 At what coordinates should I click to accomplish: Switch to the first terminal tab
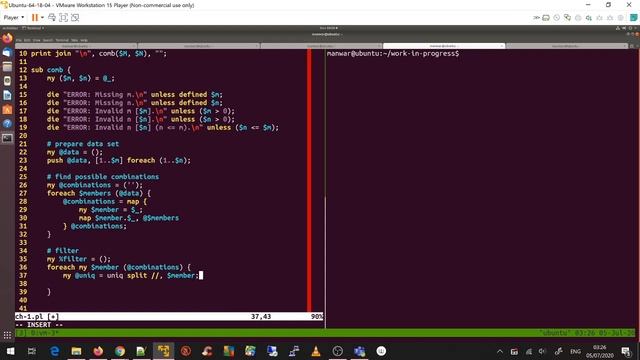coord(76,46)
